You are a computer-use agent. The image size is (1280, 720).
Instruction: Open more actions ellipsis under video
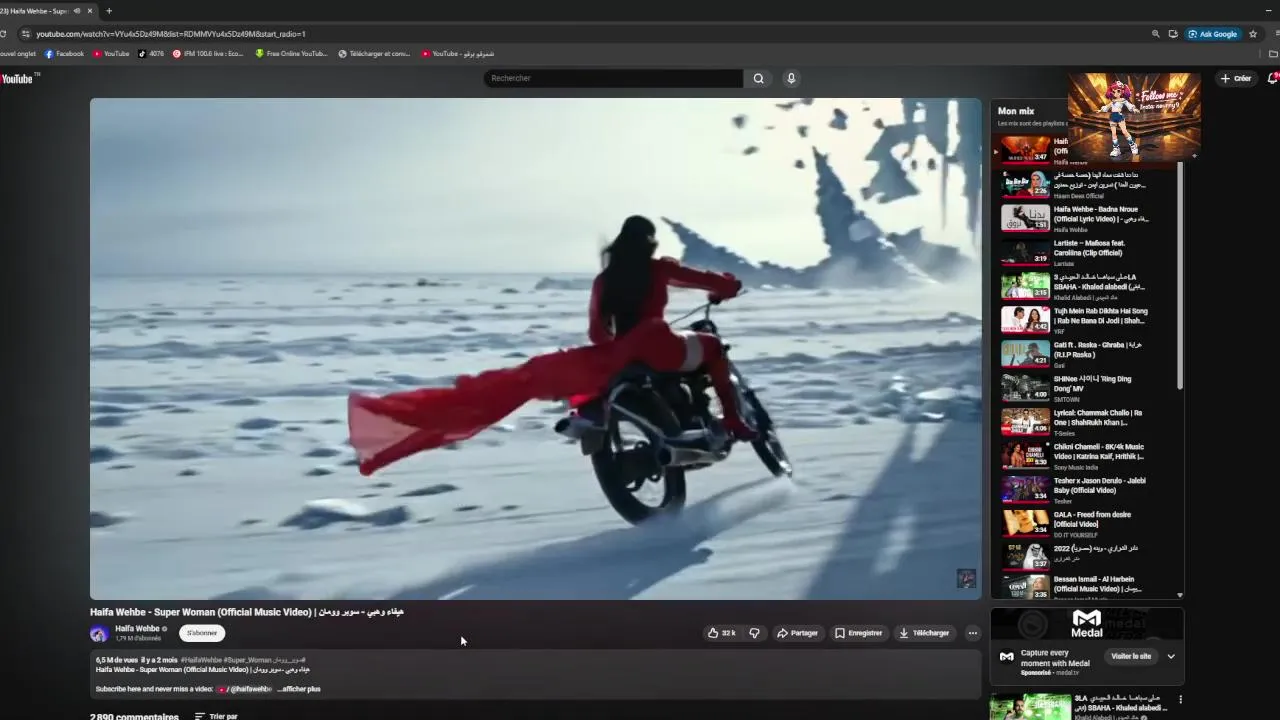click(x=972, y=633)
